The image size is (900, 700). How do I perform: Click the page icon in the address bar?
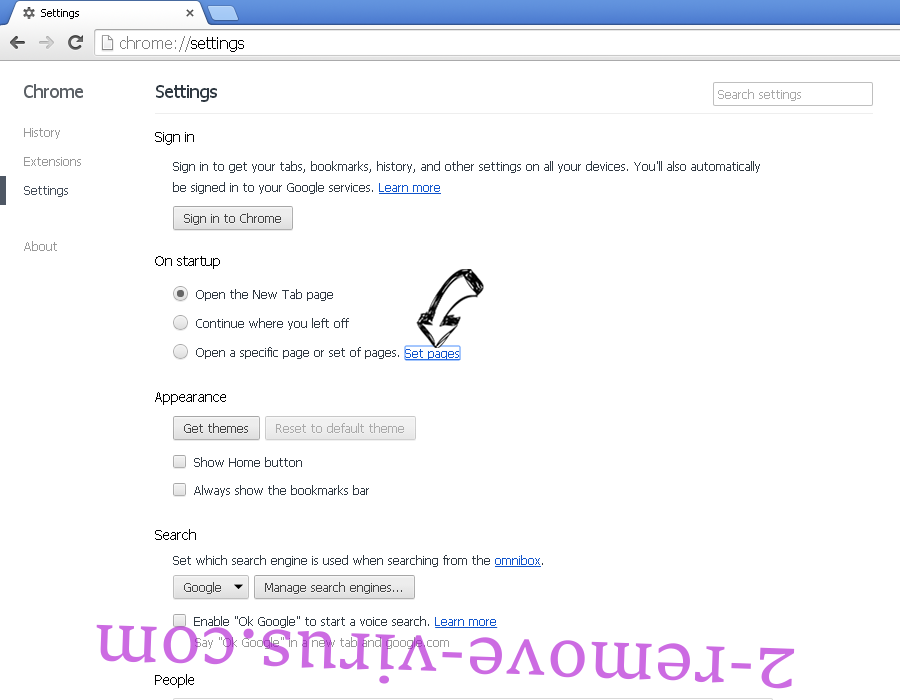pos(107,43)
